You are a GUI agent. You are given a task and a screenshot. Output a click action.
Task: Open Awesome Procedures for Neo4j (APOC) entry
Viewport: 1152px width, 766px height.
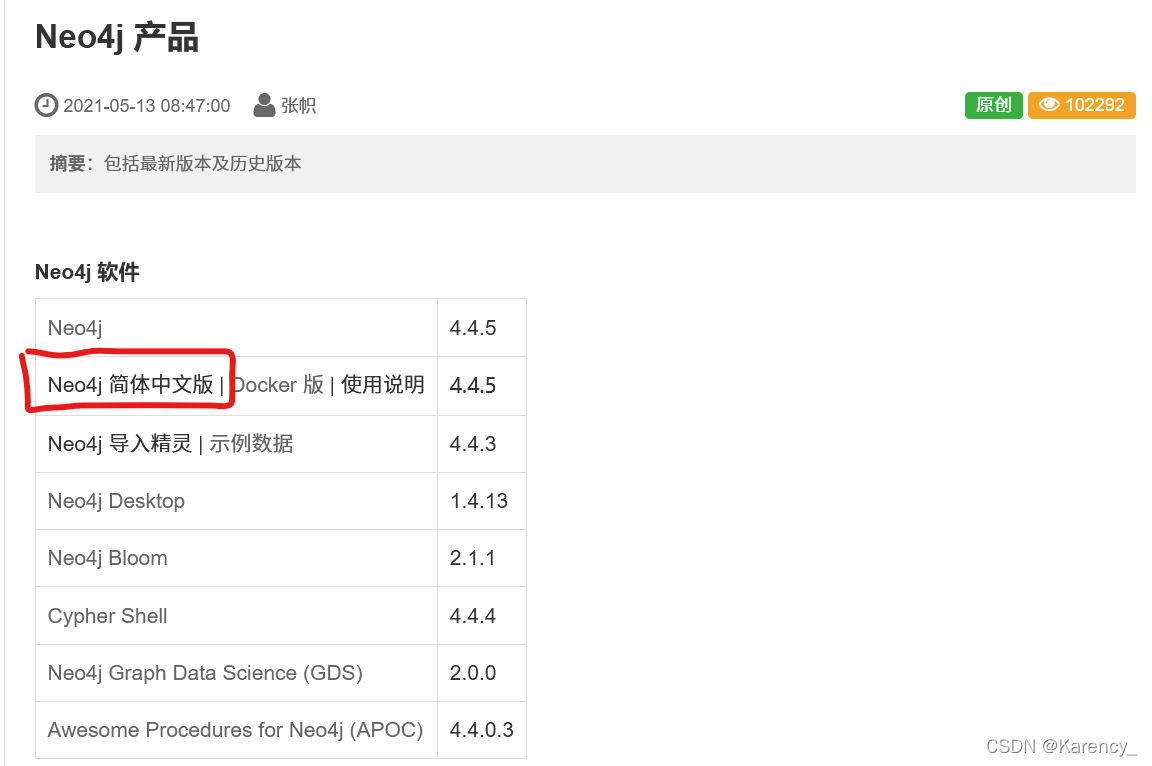235,730
